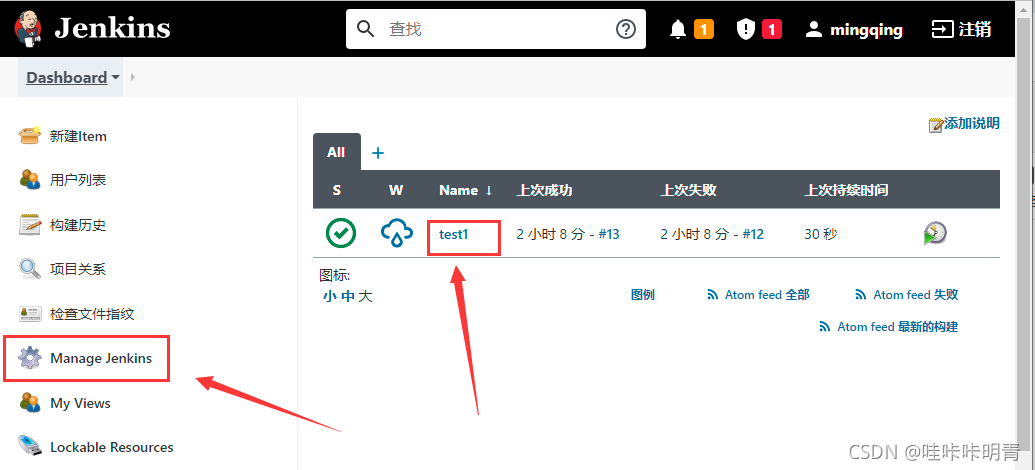Schedule a build for test1
This screenshot has height=470, width=1035.
pos(935,233)
